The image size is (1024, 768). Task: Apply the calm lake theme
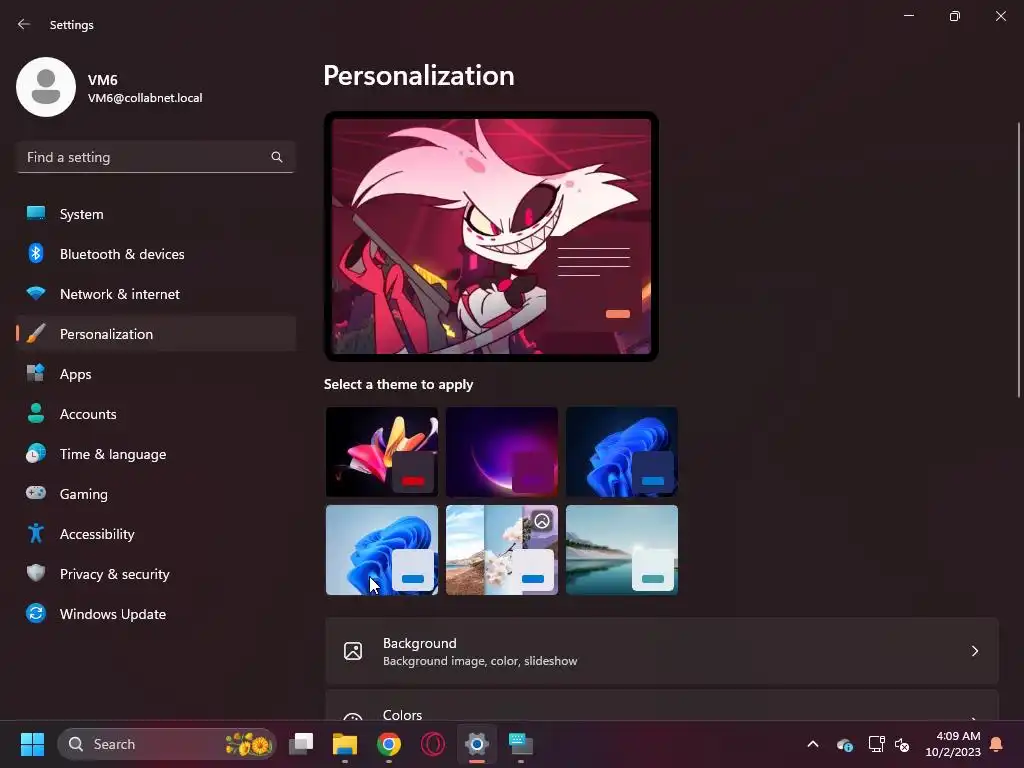coord(622,550)
